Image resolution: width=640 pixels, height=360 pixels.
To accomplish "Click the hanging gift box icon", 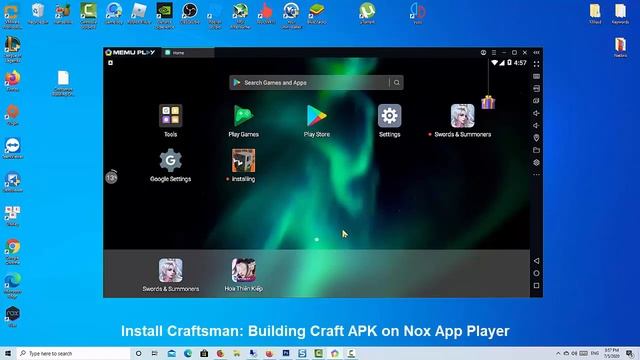I will [488, 102].
